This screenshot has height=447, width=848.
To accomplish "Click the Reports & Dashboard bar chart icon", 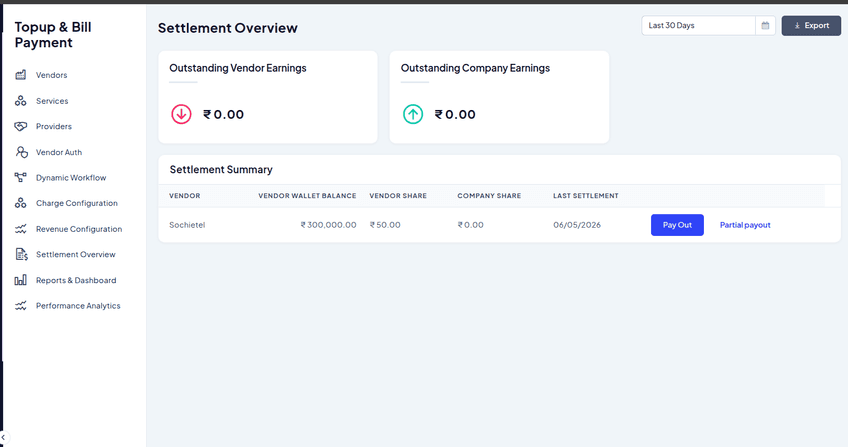I will coord(21,280).
